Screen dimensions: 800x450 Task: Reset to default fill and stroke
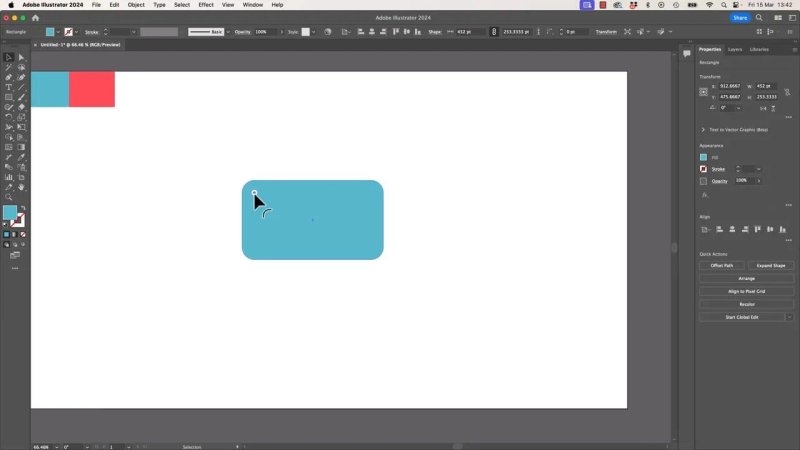pos(6,224)
